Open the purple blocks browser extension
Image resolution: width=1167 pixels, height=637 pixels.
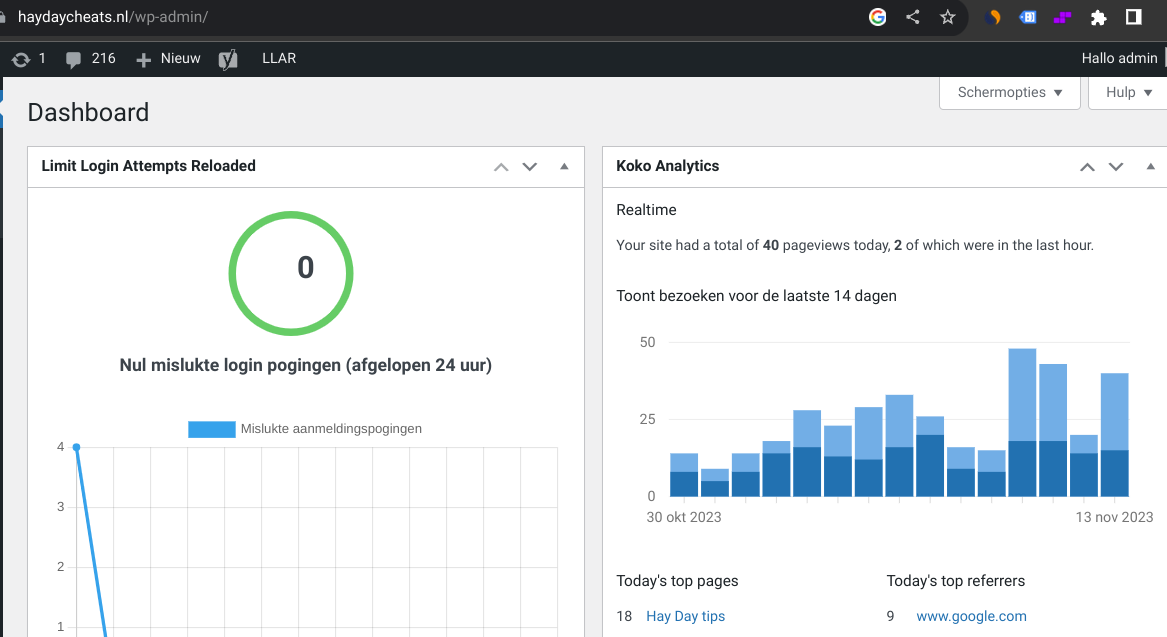[1062, 17]
